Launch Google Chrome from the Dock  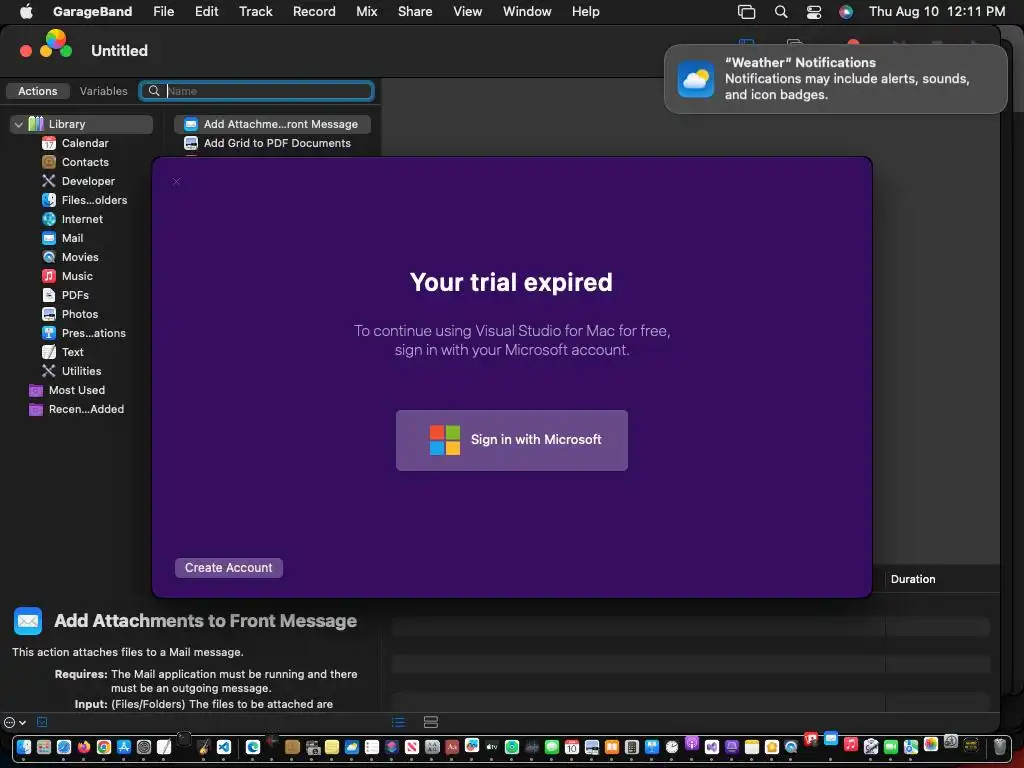click(x=104, y=747)
